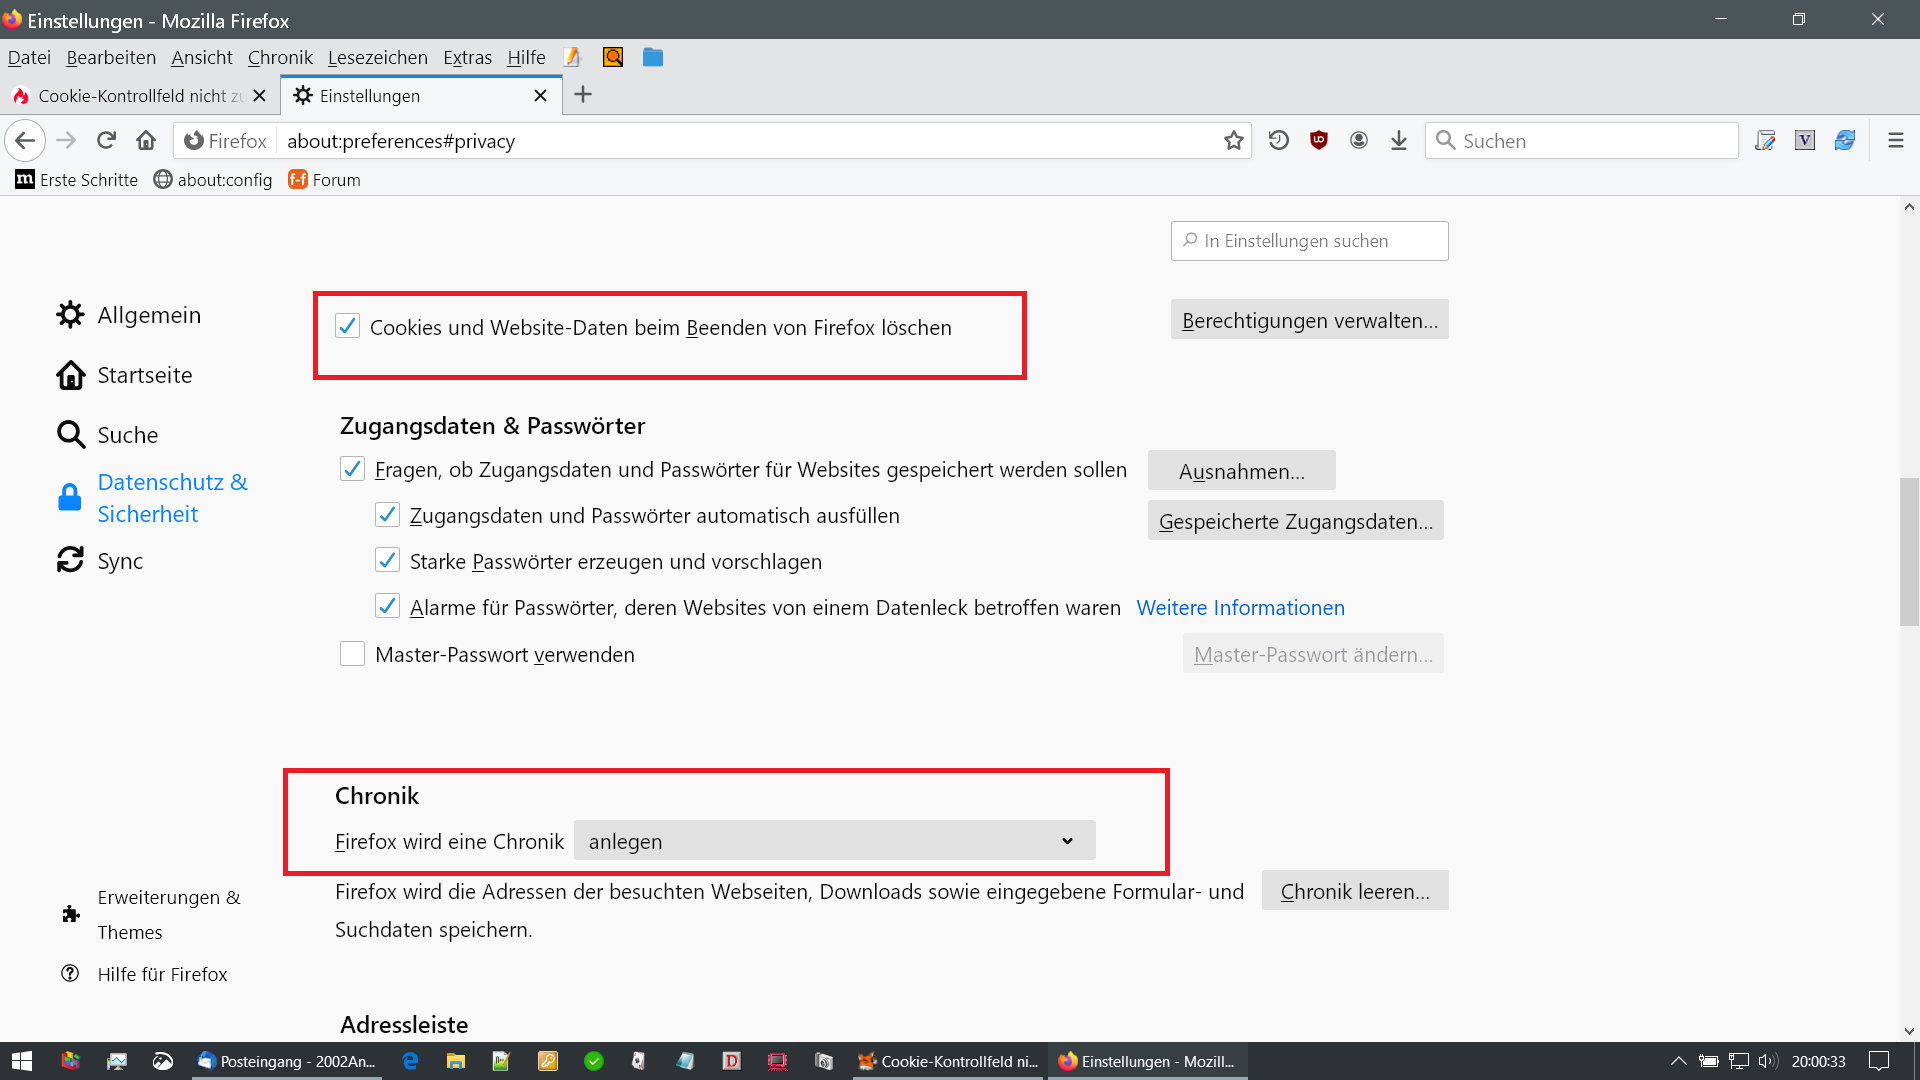Click Chronik leeren button
1920x1080 pixels.
1354,890
